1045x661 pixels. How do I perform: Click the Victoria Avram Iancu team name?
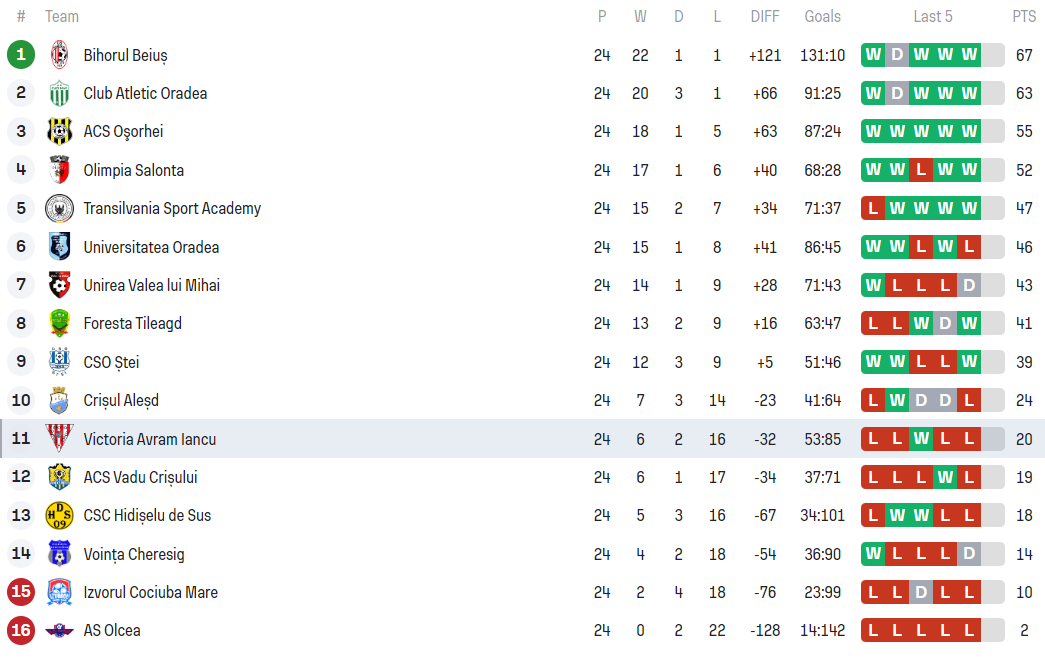point(149,439)
